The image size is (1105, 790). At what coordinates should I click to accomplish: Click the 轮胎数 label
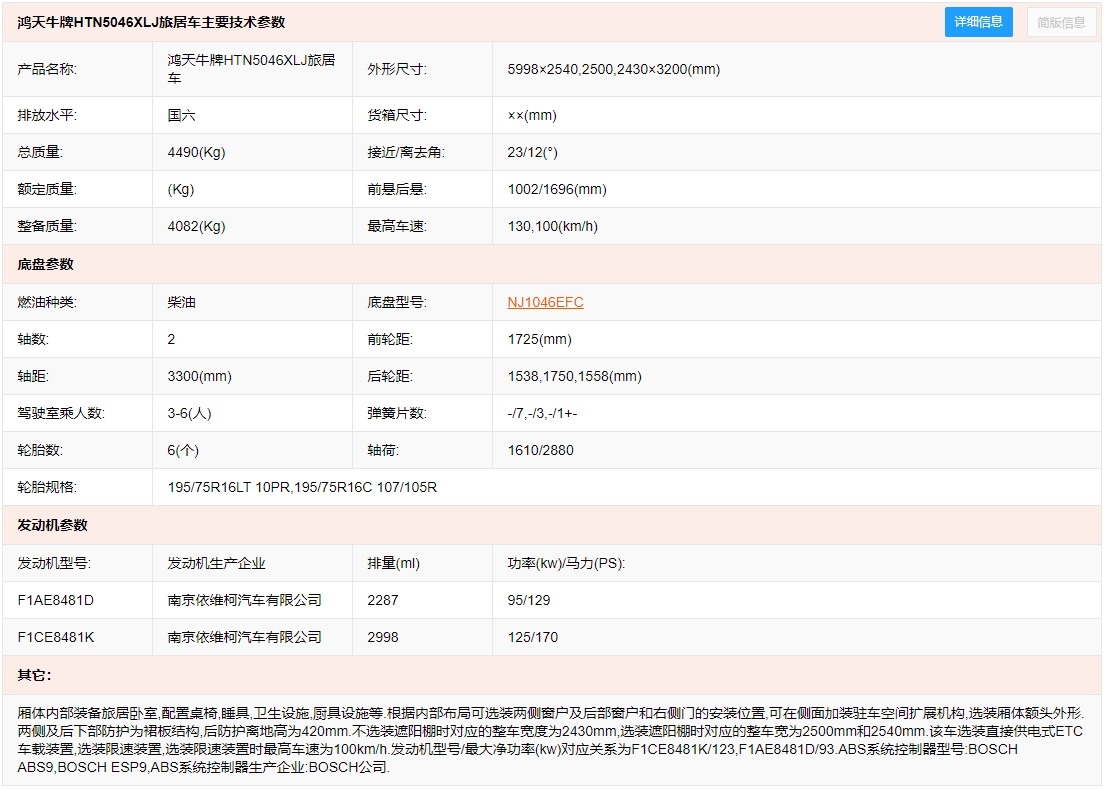[40, 450]
